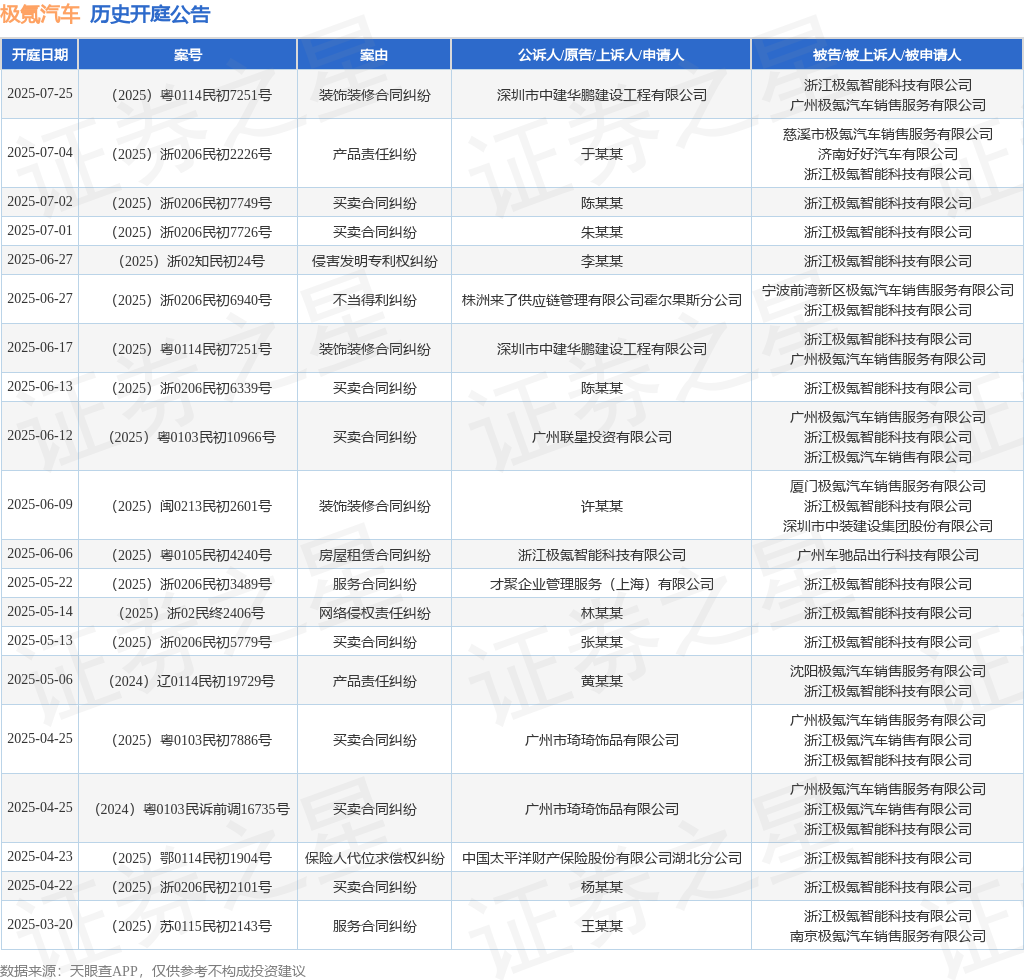
Task: Click defendant 厦门极氪汽车销售服务有限公司
Action: pyautogui.click(x=888, y=486)
